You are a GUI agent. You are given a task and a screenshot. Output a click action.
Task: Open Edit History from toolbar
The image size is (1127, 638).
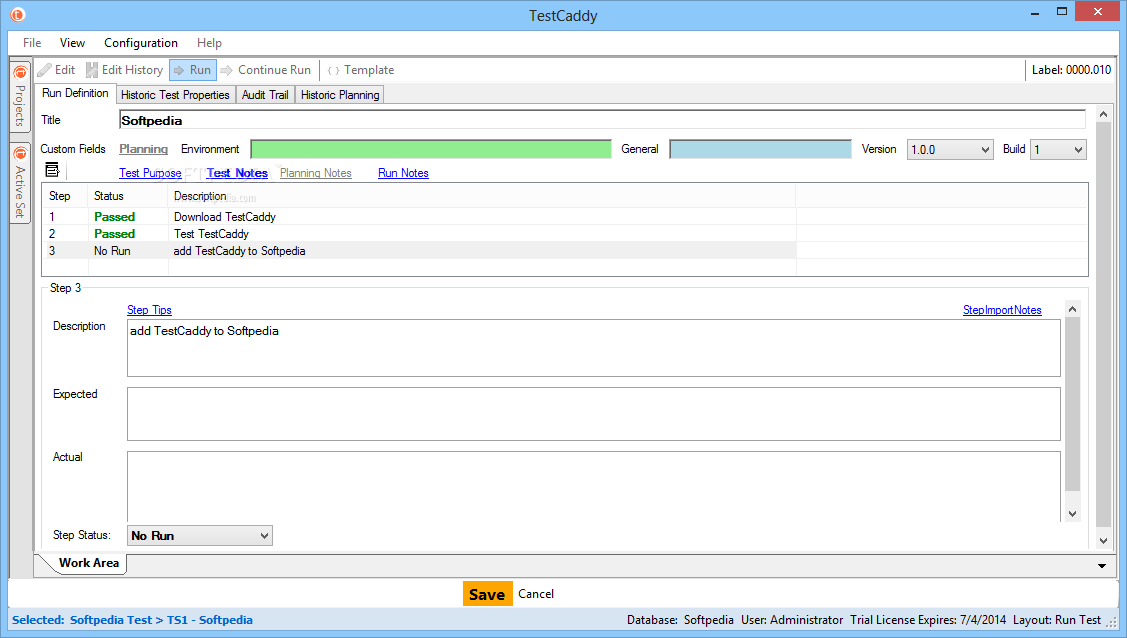pos(124,70)
